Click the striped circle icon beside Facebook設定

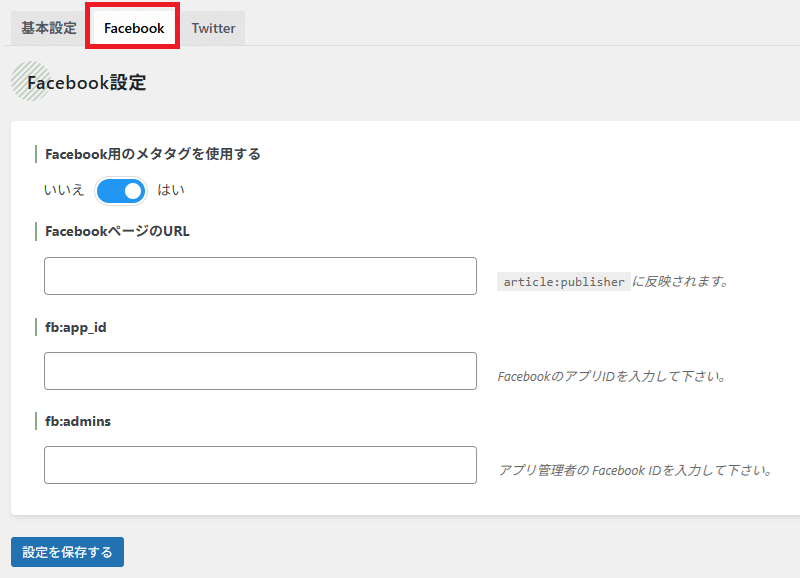(31, 81)
